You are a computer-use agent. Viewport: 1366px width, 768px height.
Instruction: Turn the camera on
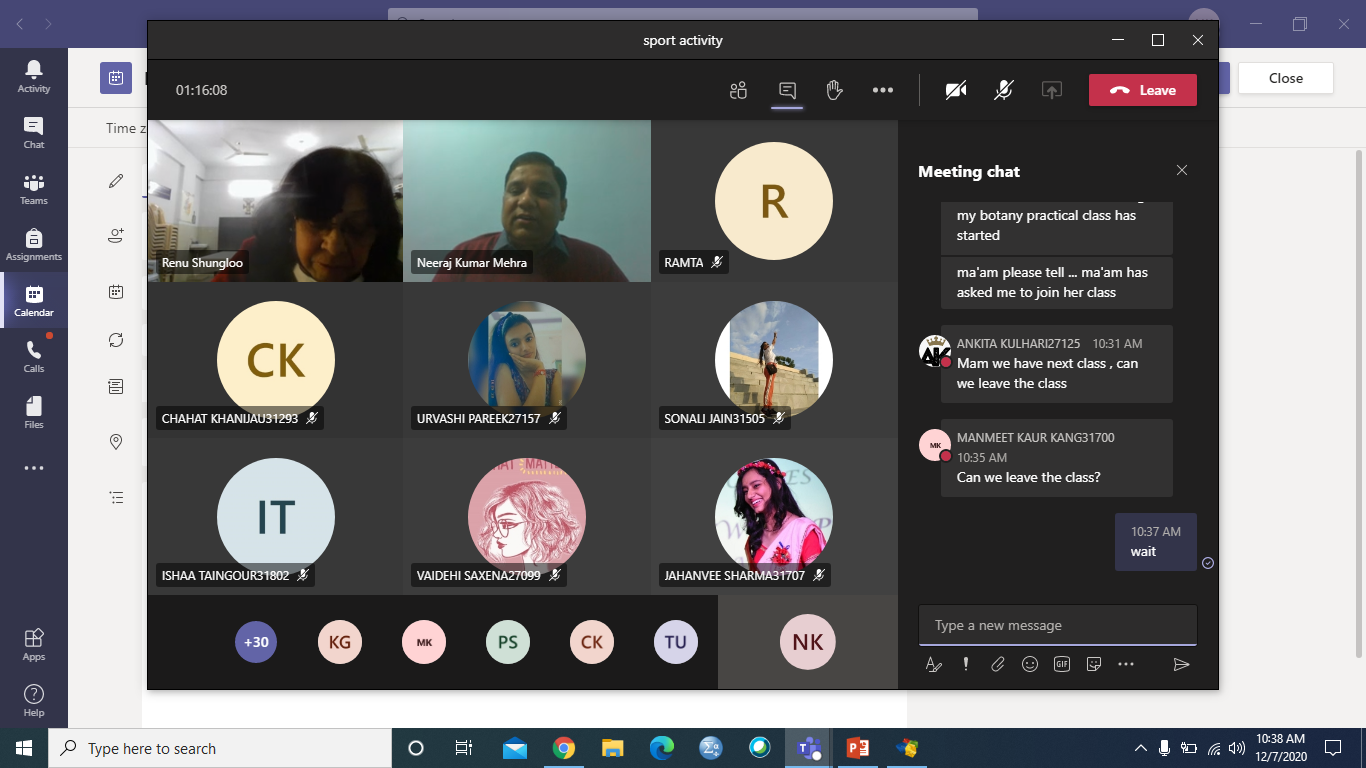pyautogui.click(x=955, y=91)
